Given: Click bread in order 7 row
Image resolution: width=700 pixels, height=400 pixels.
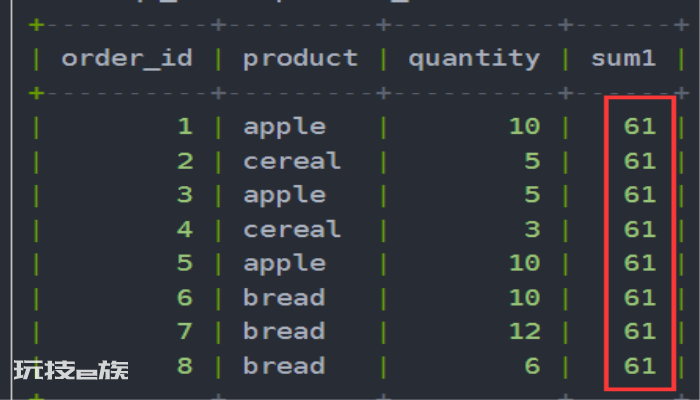Looking at the screenshot, I should tap(284, 331).
